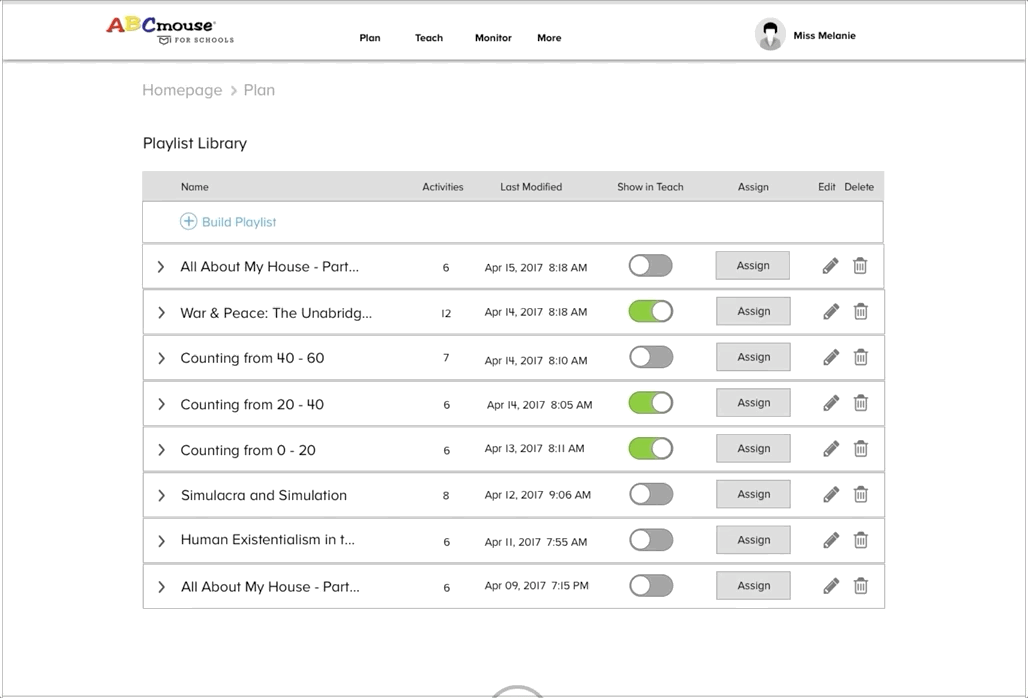1028x698 pixels.
Task: Edit the Apr 15 All About My House playlist
Action: [830, 265]
